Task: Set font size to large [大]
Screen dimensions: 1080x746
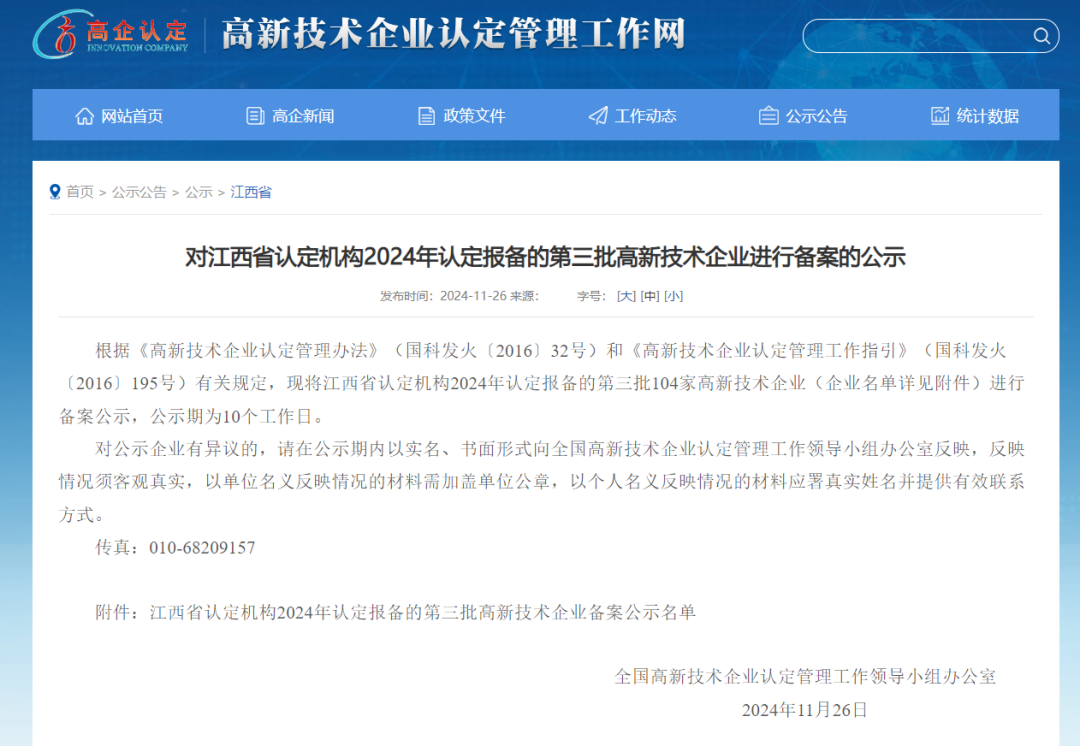Action: click(x=626, y=296)
